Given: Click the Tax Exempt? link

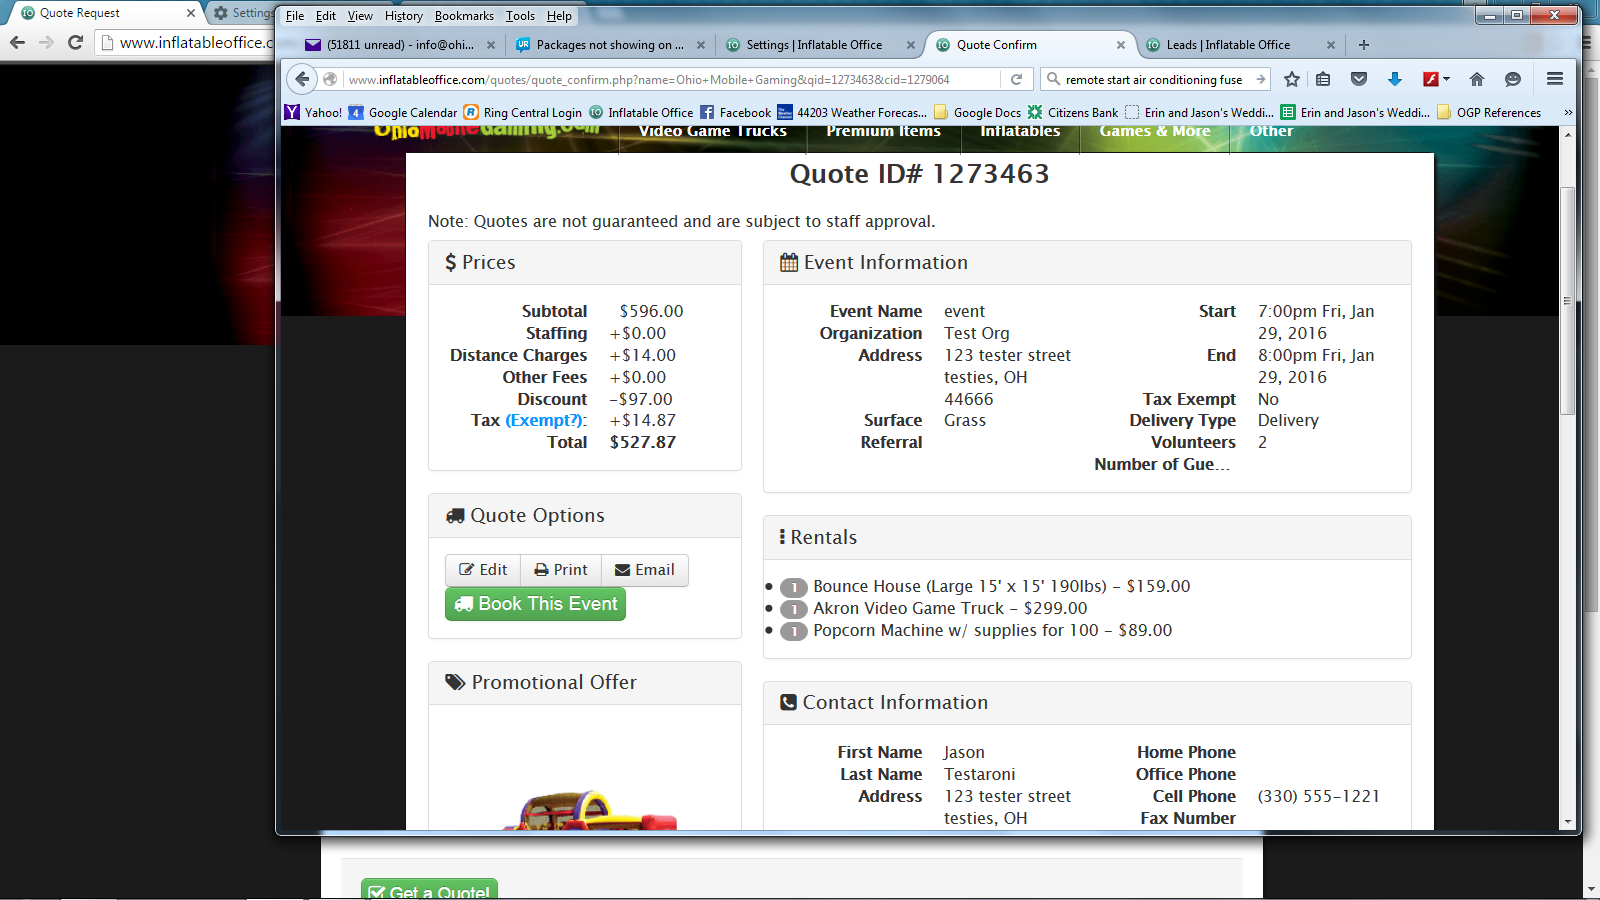Looking at the screenshot, I should 544,421.
